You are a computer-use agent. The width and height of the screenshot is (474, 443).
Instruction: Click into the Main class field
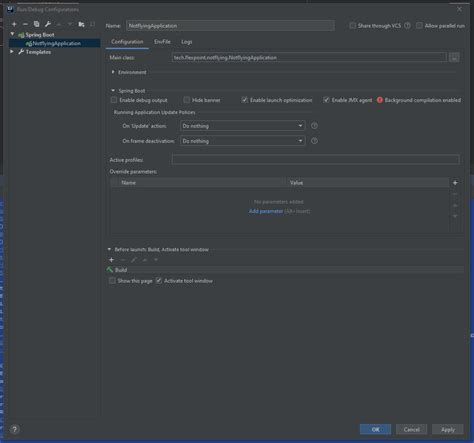[x=309, y=58]
